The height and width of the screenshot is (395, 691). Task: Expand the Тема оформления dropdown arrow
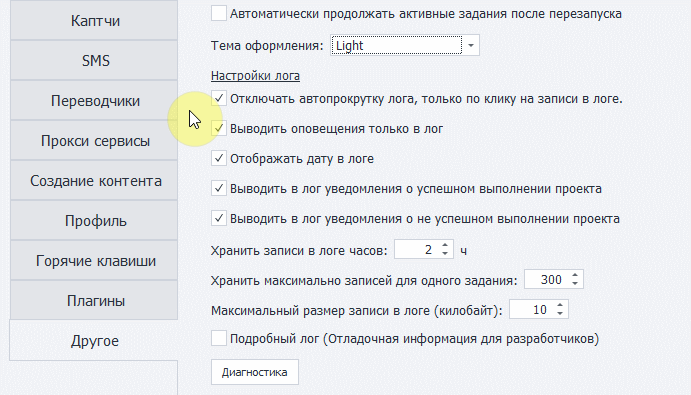point(471,45)
